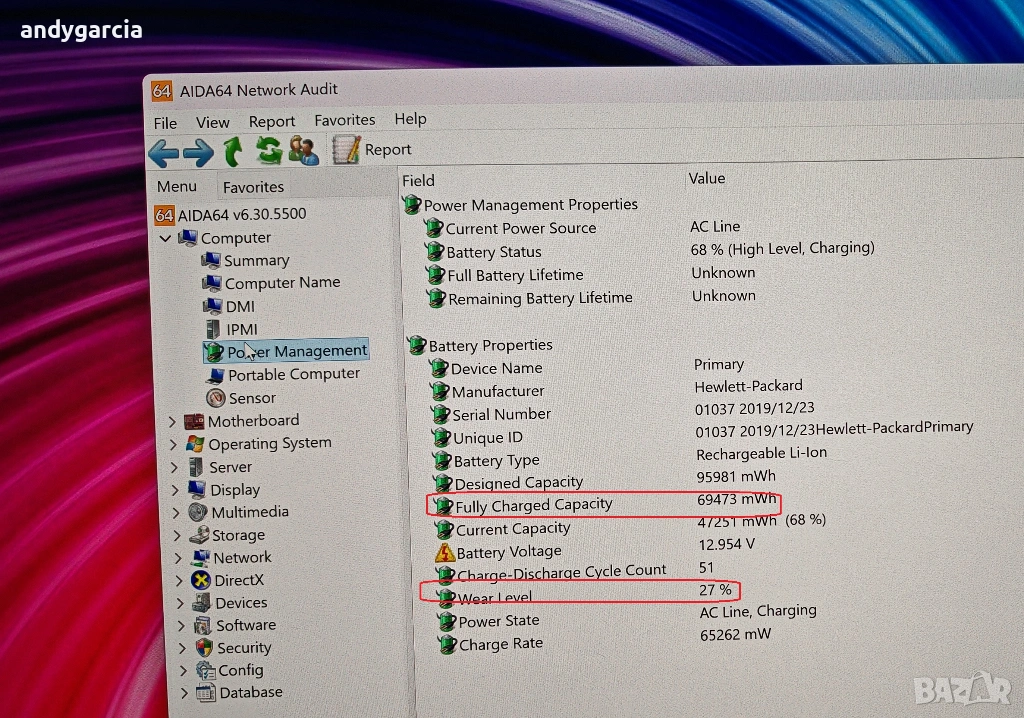Click the green Refresh toolbar icon
The image size is (1024, 718).
268,151
